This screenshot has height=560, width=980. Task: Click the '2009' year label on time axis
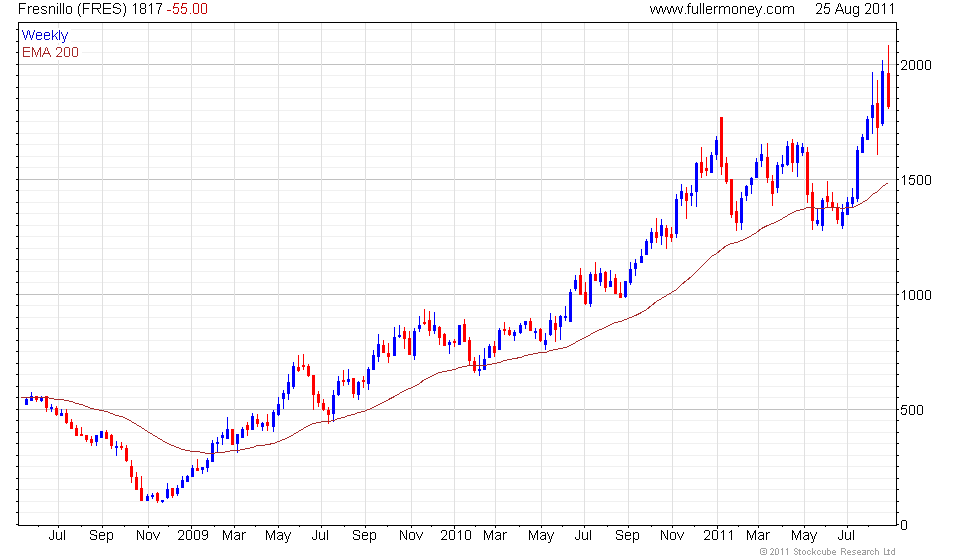coord(192,536)
